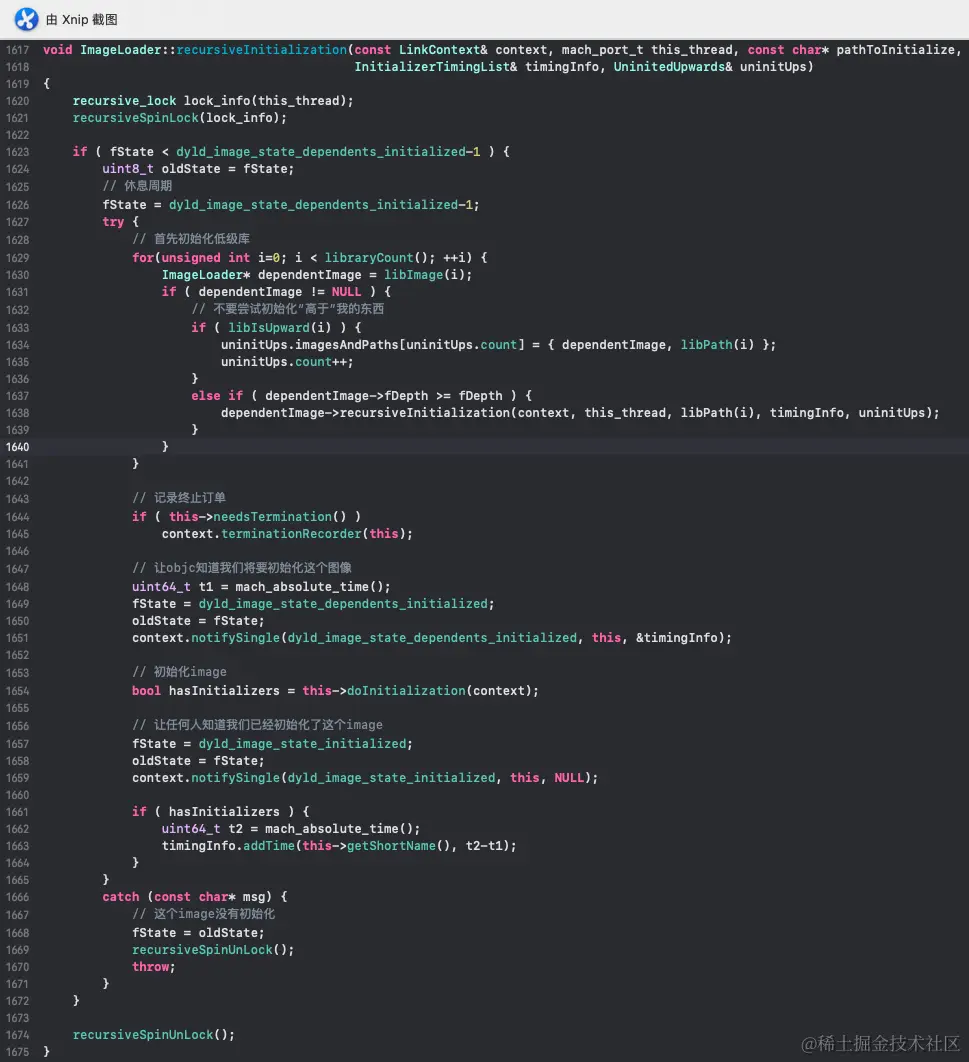Click 'getShortName()' on line 1663
Screen dimensions: 969x1062
(x=398, y=846)
